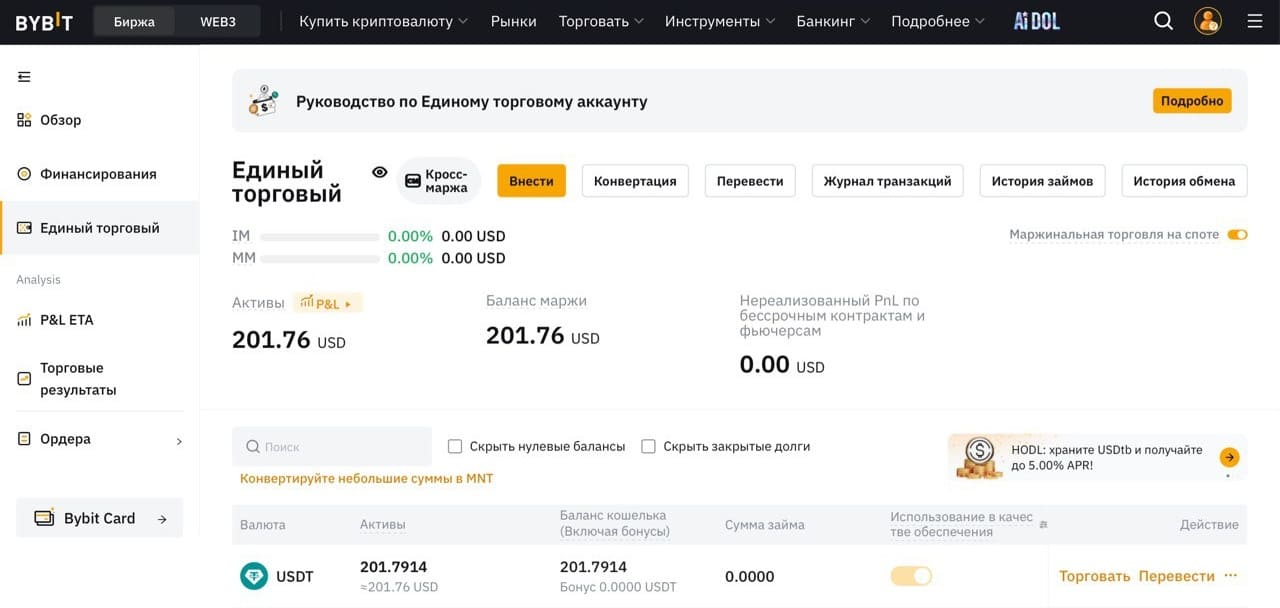Image resolution: width=1280 pixels, height=608 pixels.
Task: Click the IM margin progress bar
Action: pyautogui.click(x=320, y=237)
